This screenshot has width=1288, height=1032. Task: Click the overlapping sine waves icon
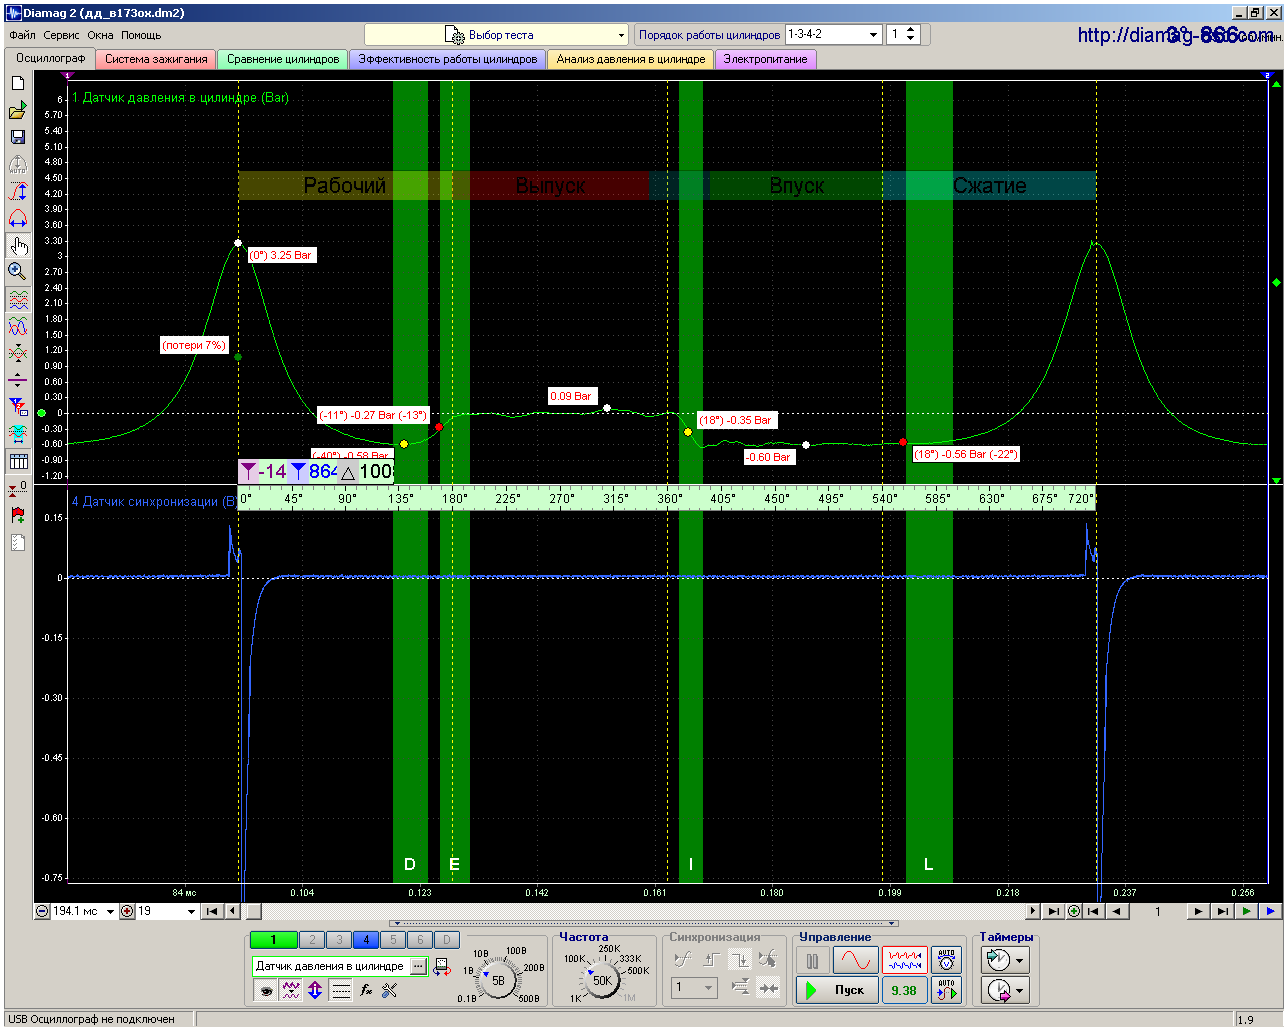coord(18,326)
